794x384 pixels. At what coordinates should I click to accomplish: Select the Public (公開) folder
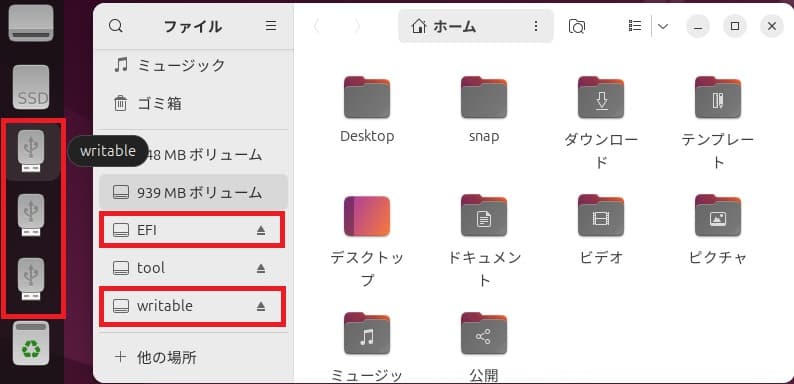point(484,347)
